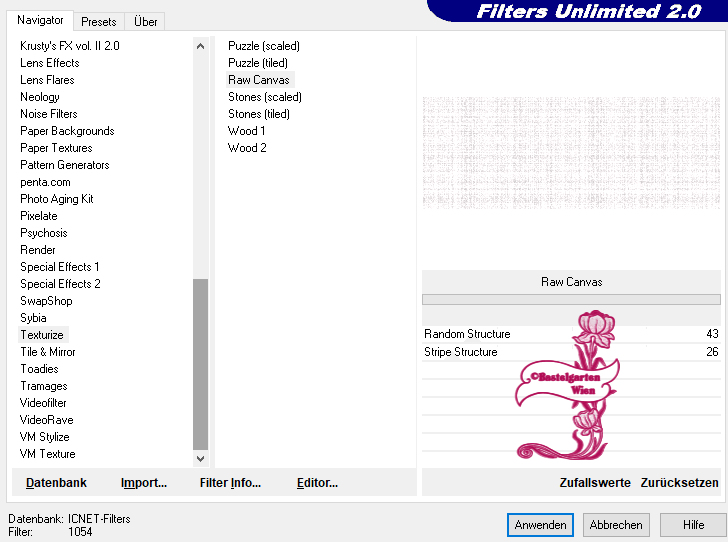Image resolution: width=728 pixels, height=542 pixels.
Task: Click Stripe Structure value 26
Action: tap(712, 352)
